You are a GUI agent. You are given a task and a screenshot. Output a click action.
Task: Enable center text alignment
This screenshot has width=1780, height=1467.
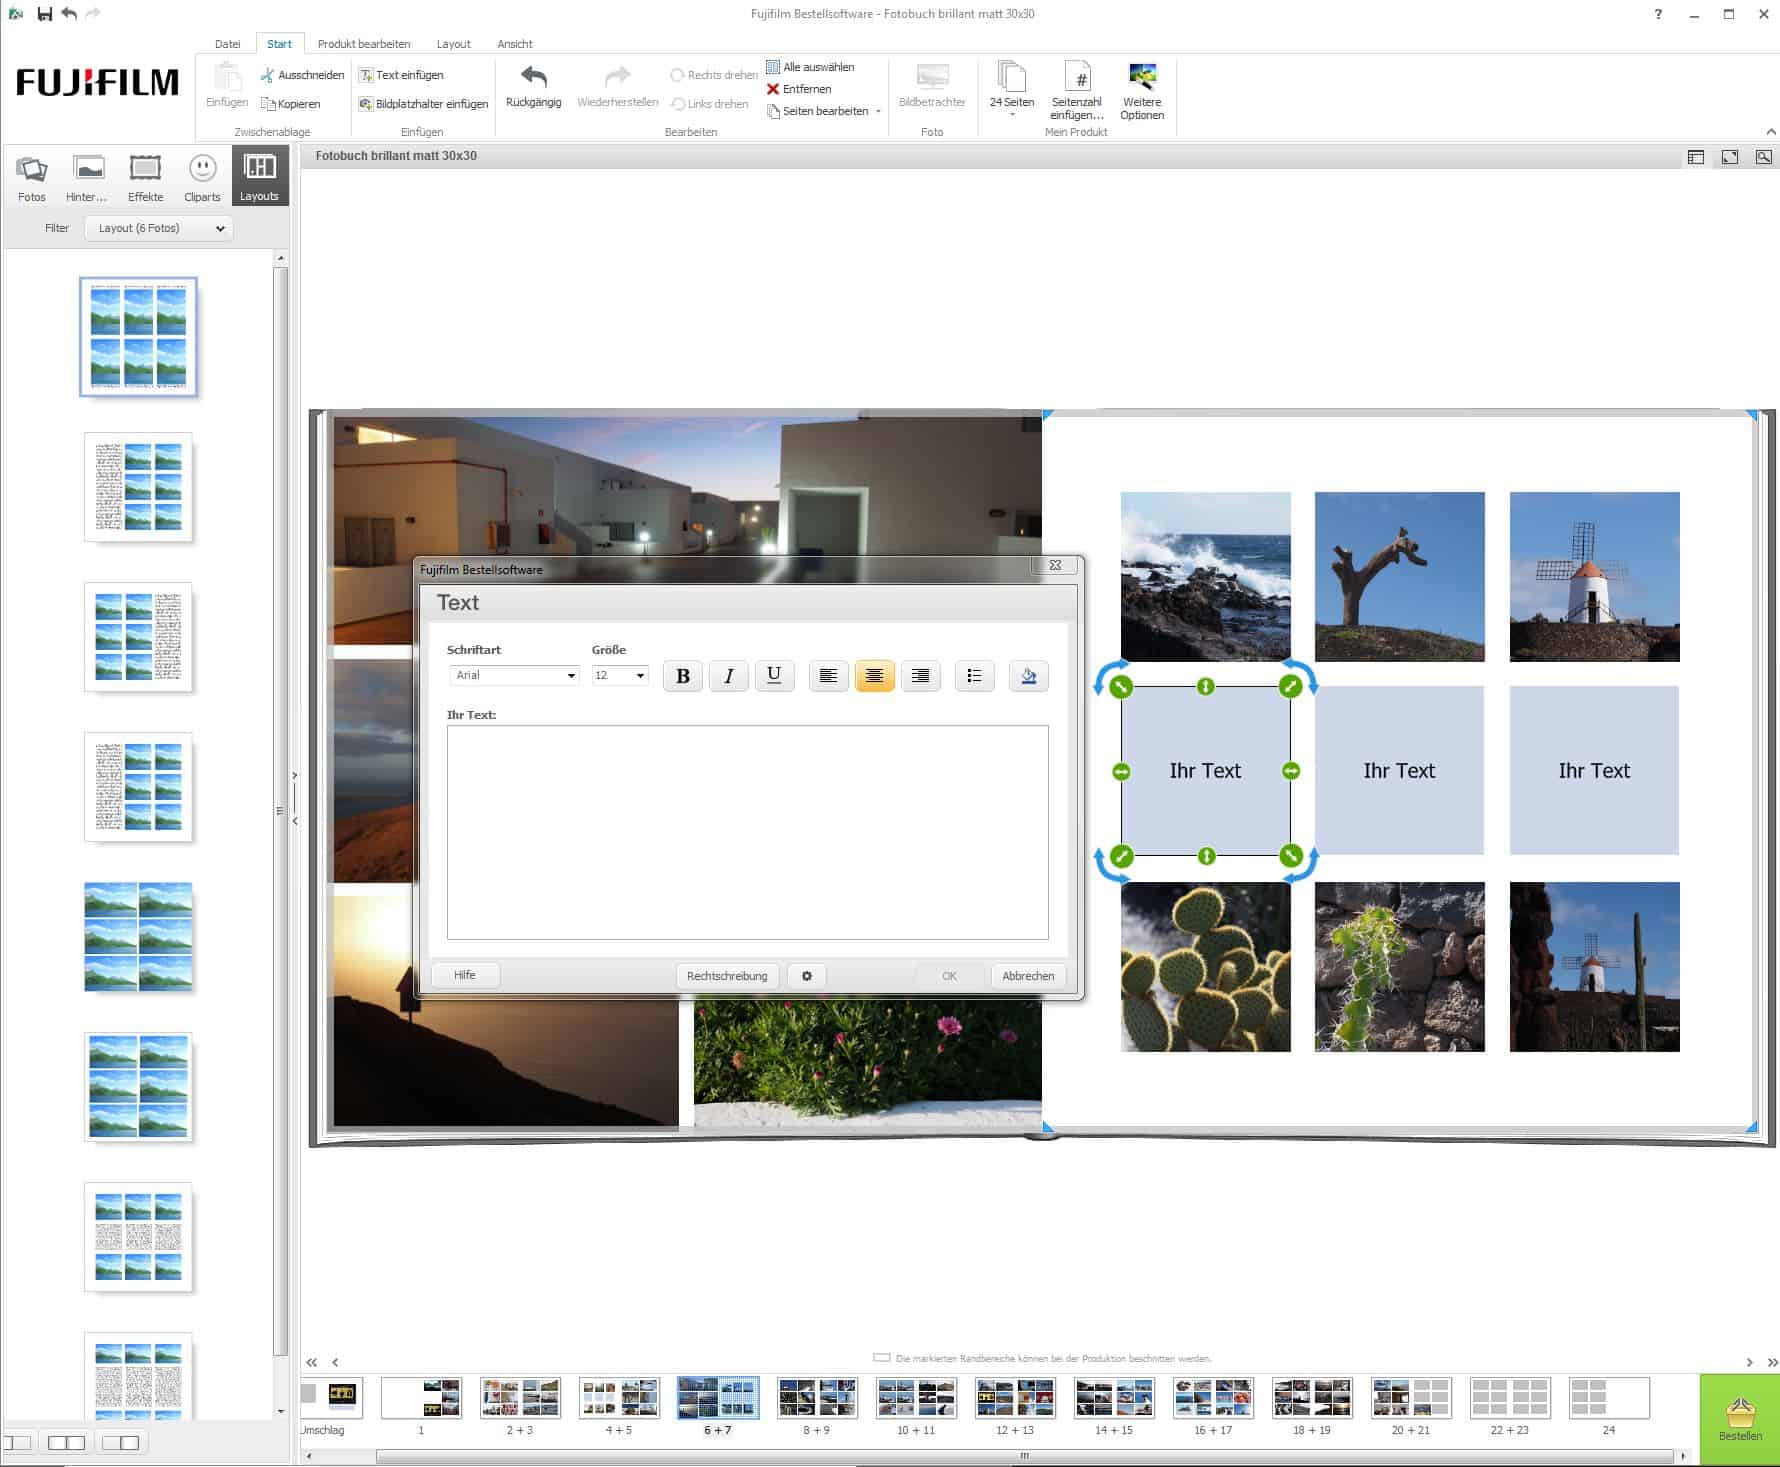point(874,677)
